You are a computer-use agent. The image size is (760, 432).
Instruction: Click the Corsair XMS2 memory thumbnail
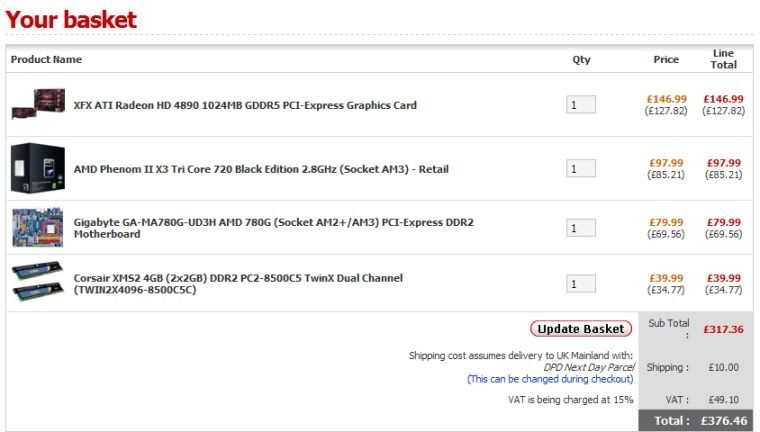tap(38, 283)
